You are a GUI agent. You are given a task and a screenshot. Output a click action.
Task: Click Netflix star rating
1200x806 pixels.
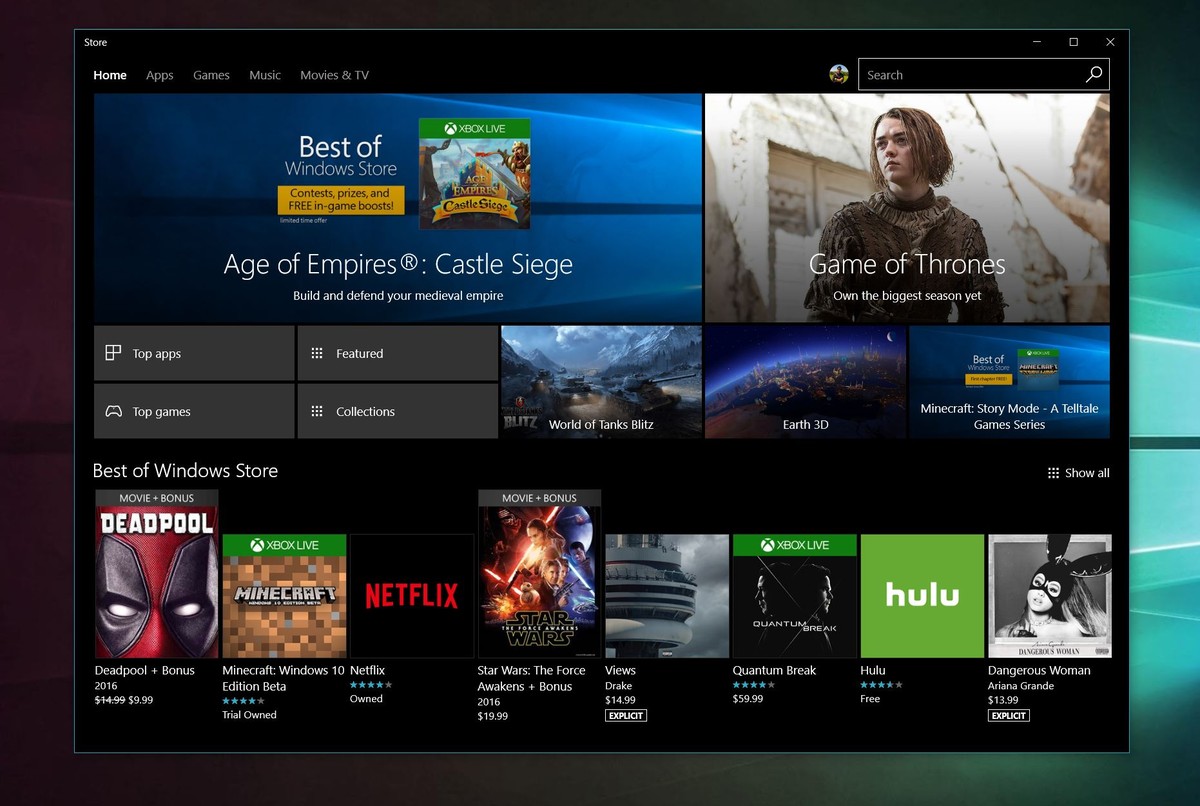[371, 685]
